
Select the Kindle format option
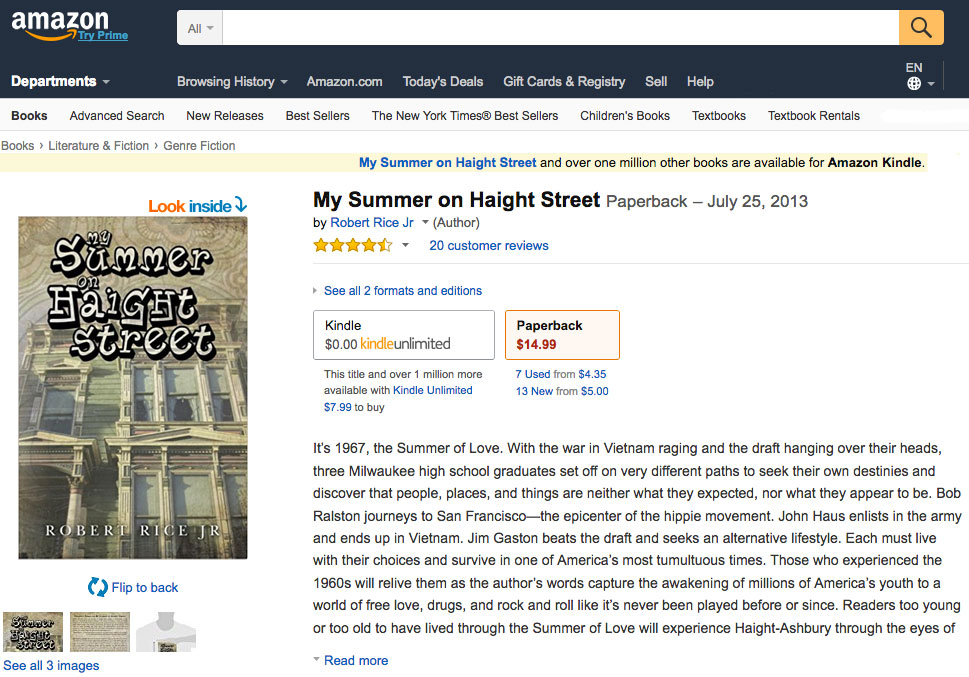[x=404, y=334]
